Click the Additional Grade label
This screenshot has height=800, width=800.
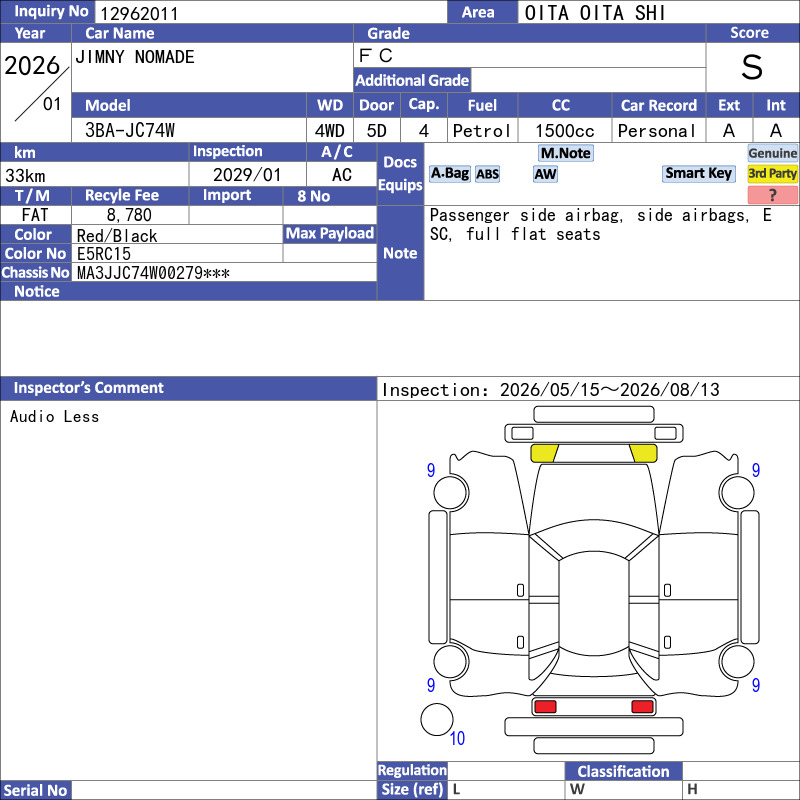(x=412, y=80)
